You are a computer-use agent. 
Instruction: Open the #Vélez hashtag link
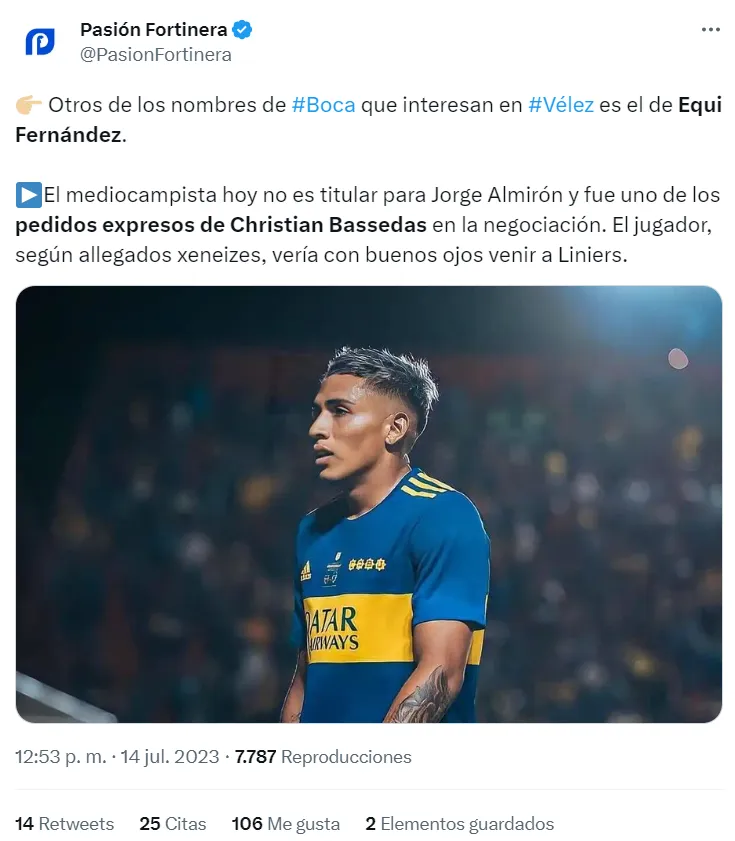click(561, 105)
